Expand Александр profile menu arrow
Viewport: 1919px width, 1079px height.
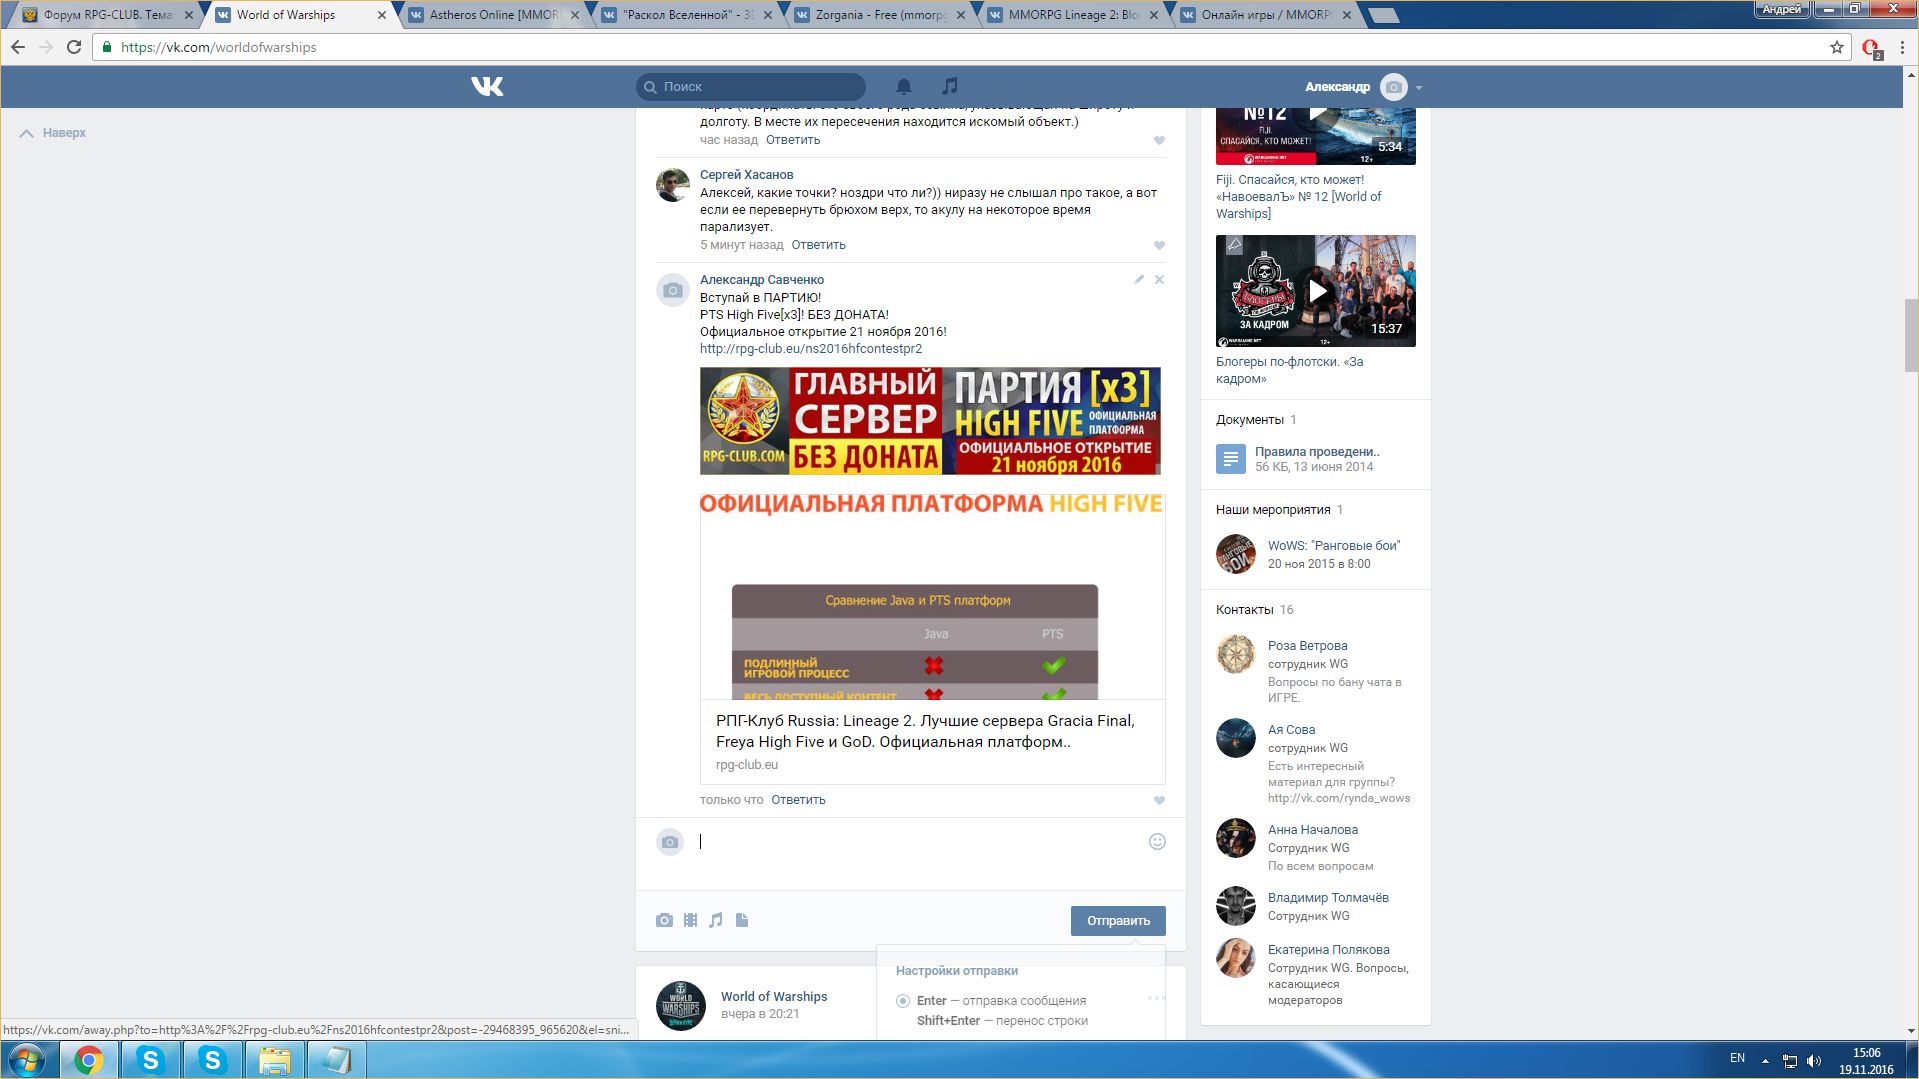pos(1419,88)
